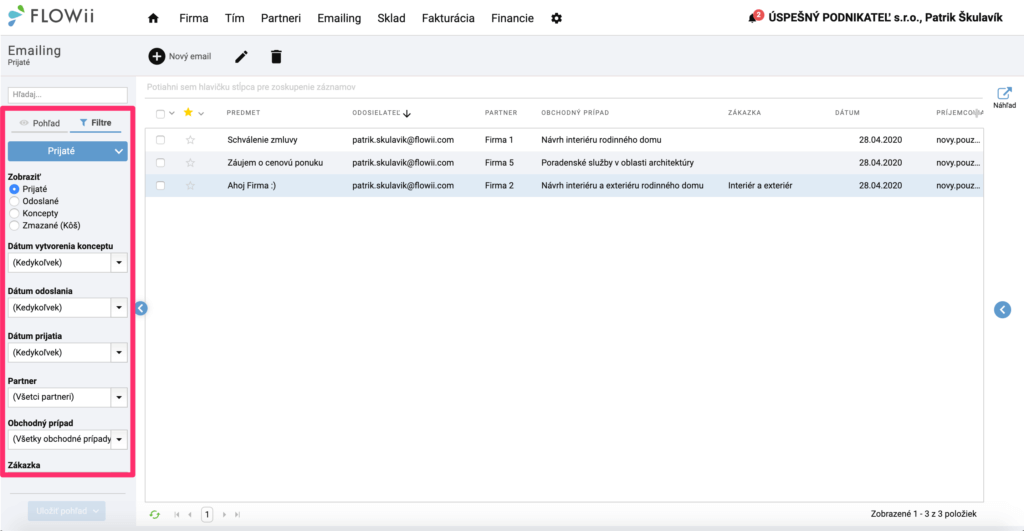Screen dimensions: 1024x531
Task: Open the Financie menu
Action: click(x=513, y=18)
